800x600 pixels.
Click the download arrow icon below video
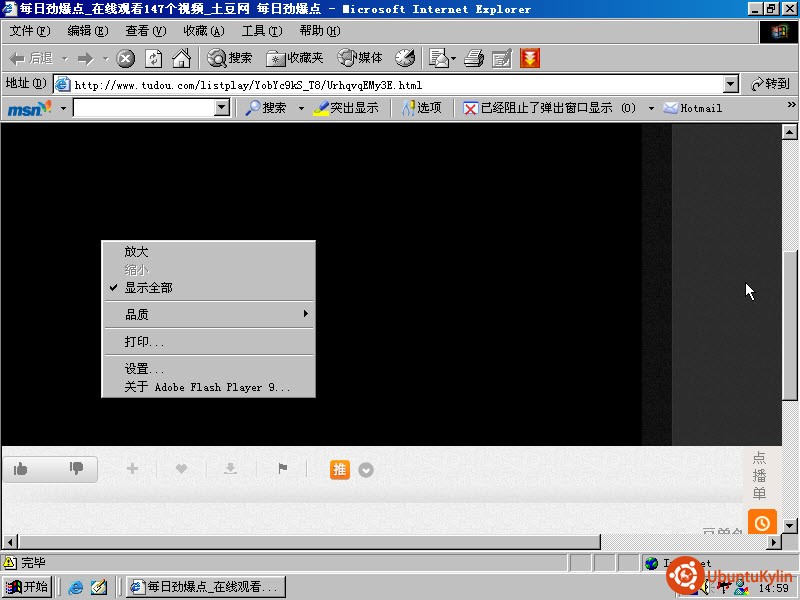click(231, 468)
